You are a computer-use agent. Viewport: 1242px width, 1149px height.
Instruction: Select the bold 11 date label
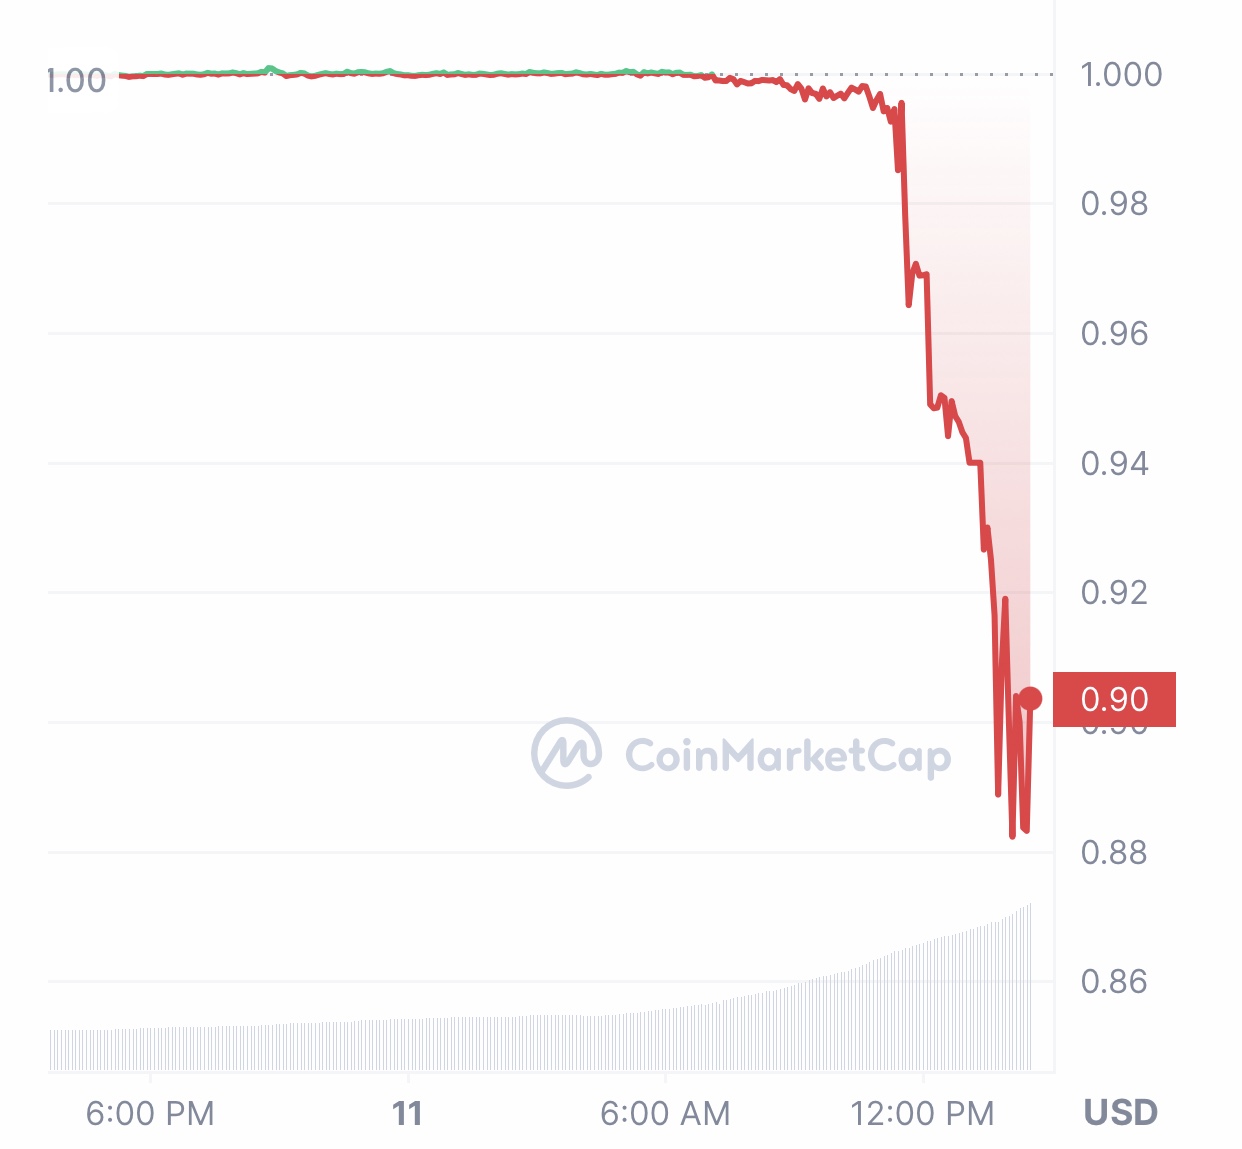tap(407, 1113)
